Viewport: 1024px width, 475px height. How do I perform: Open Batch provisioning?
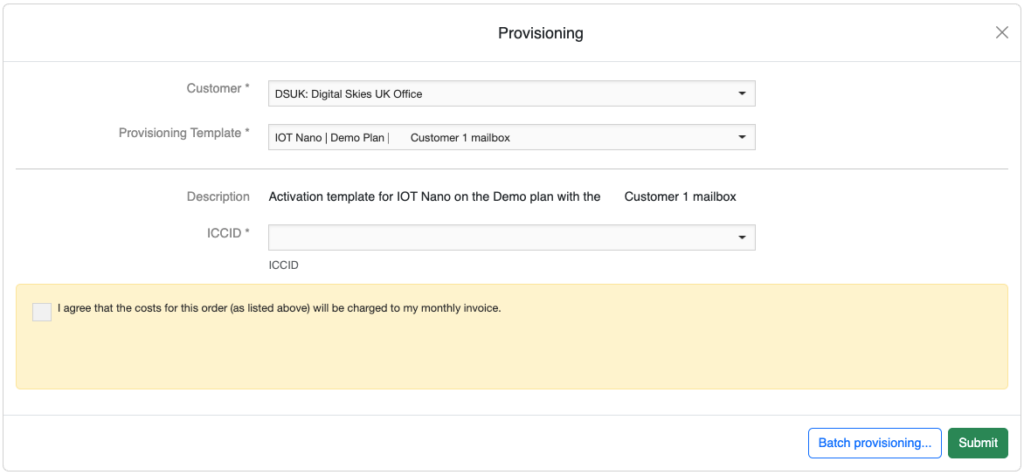click(874, 443)
